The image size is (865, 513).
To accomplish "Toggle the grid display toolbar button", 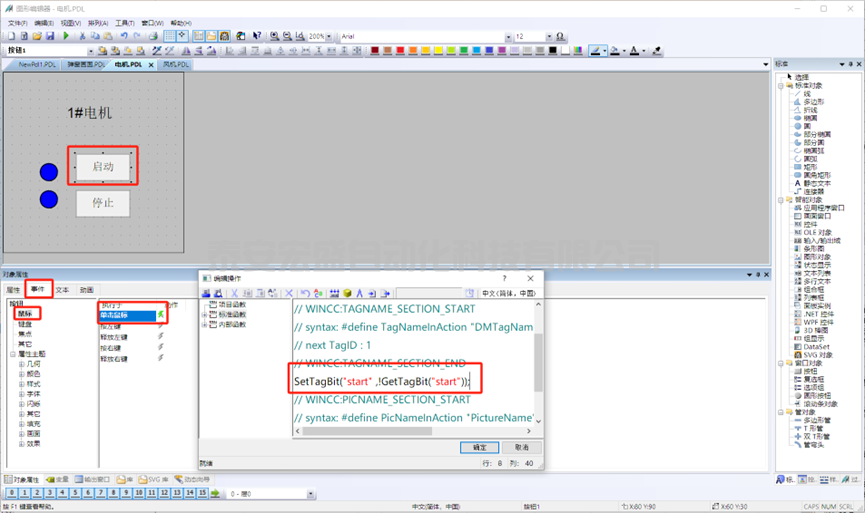I will 169,36.
